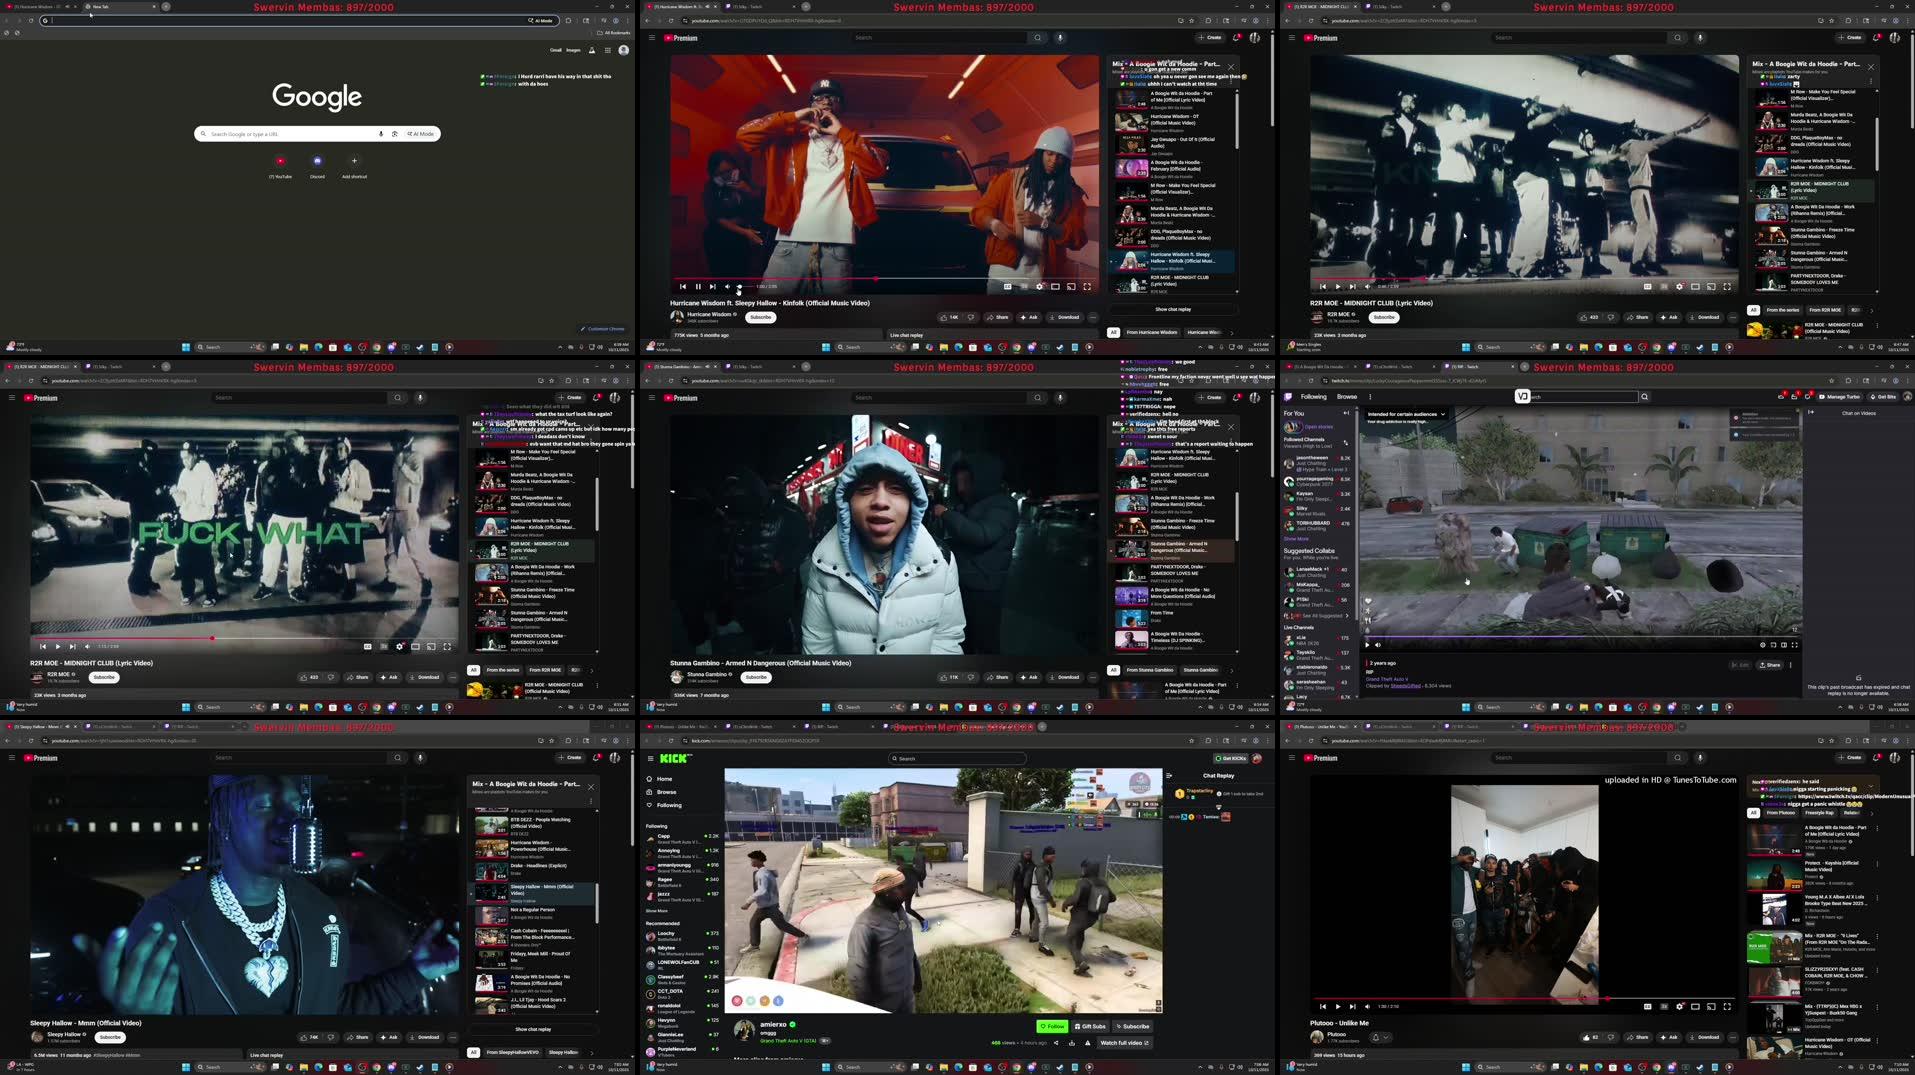Viewport: 1915px width, 1075px height.
Task: Open the Twitch Following tab
Action: point(1313,397)
